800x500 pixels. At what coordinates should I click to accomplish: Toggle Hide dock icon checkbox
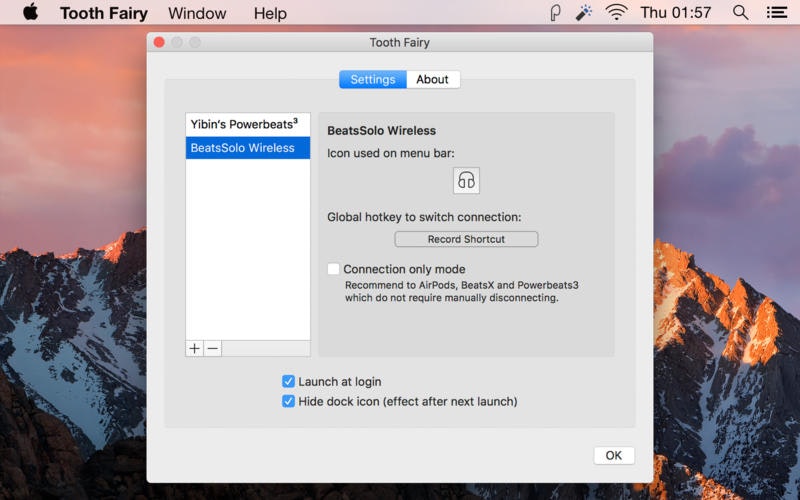(288, 401)
